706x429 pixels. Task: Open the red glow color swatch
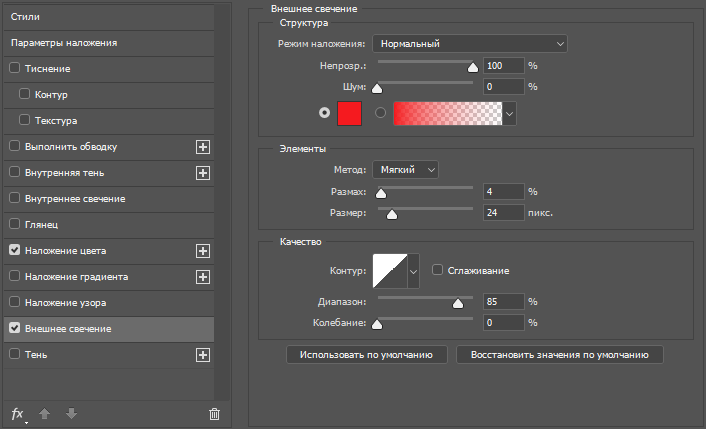click(349, 113)
